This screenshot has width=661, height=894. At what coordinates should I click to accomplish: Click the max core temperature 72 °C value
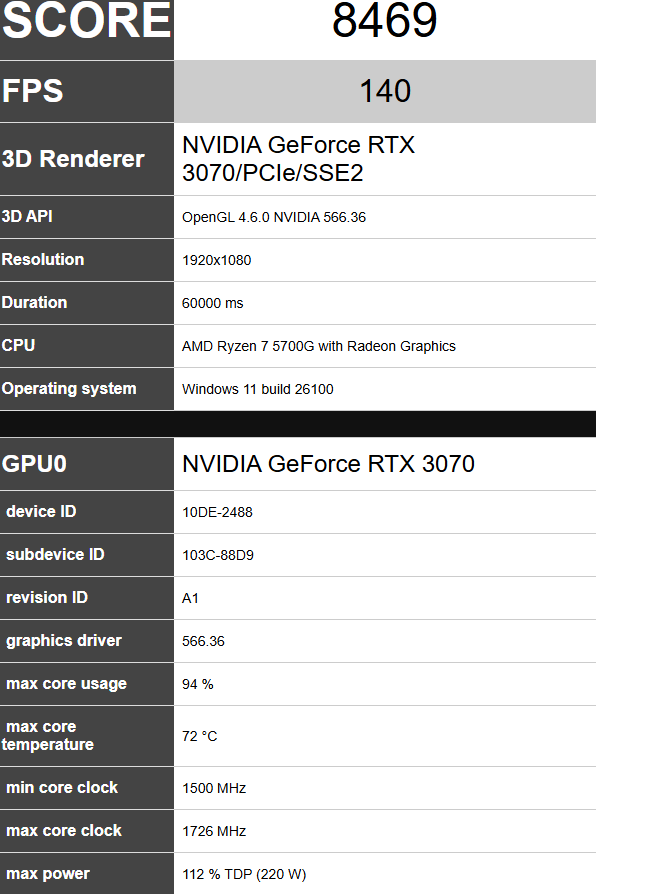(200, 736)
